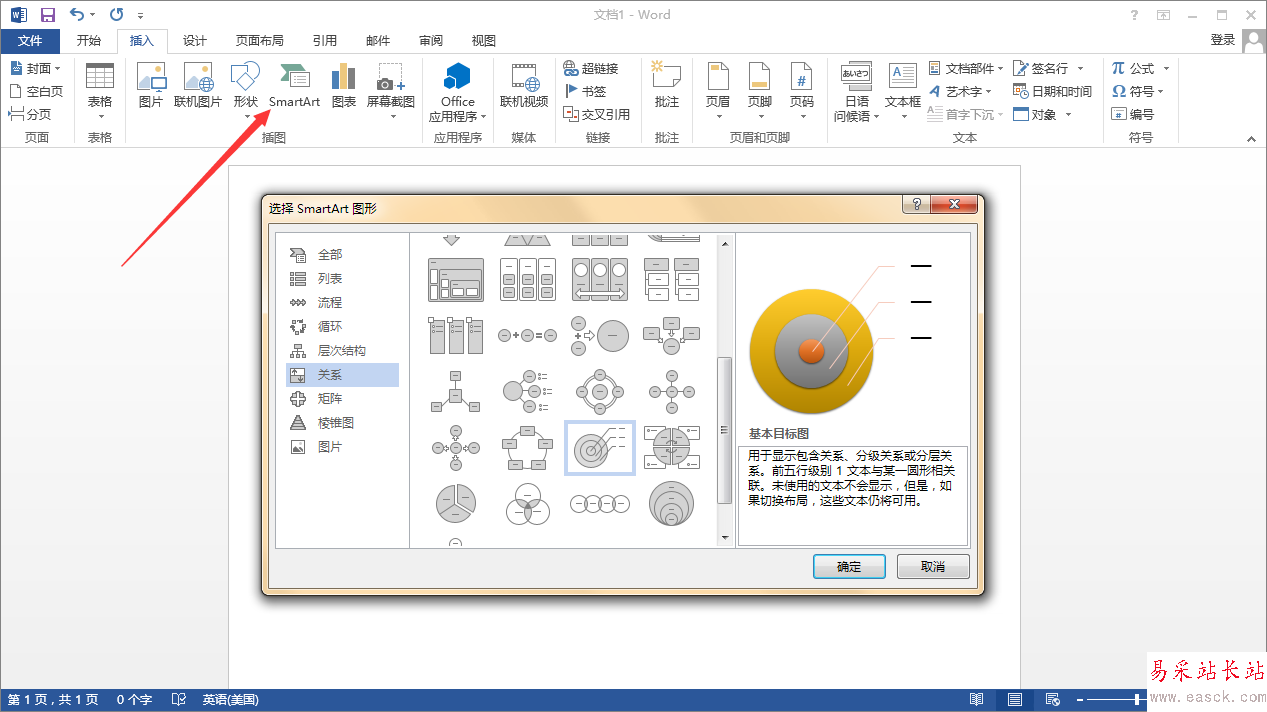
Task: Insert a 空白页 blank page
Action: tap(37, 91)
